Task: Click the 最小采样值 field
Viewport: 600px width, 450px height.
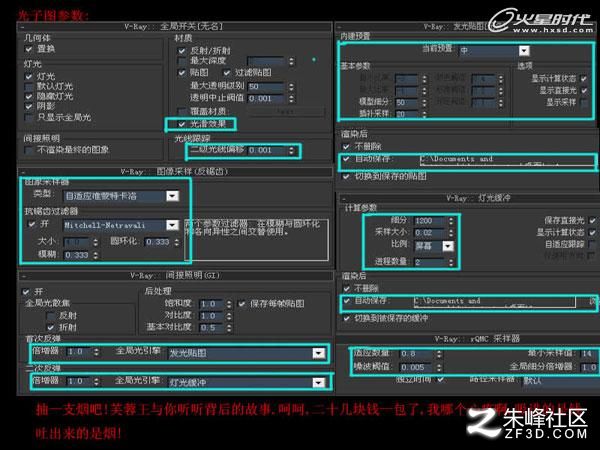Action: click(x=588, y=354)
